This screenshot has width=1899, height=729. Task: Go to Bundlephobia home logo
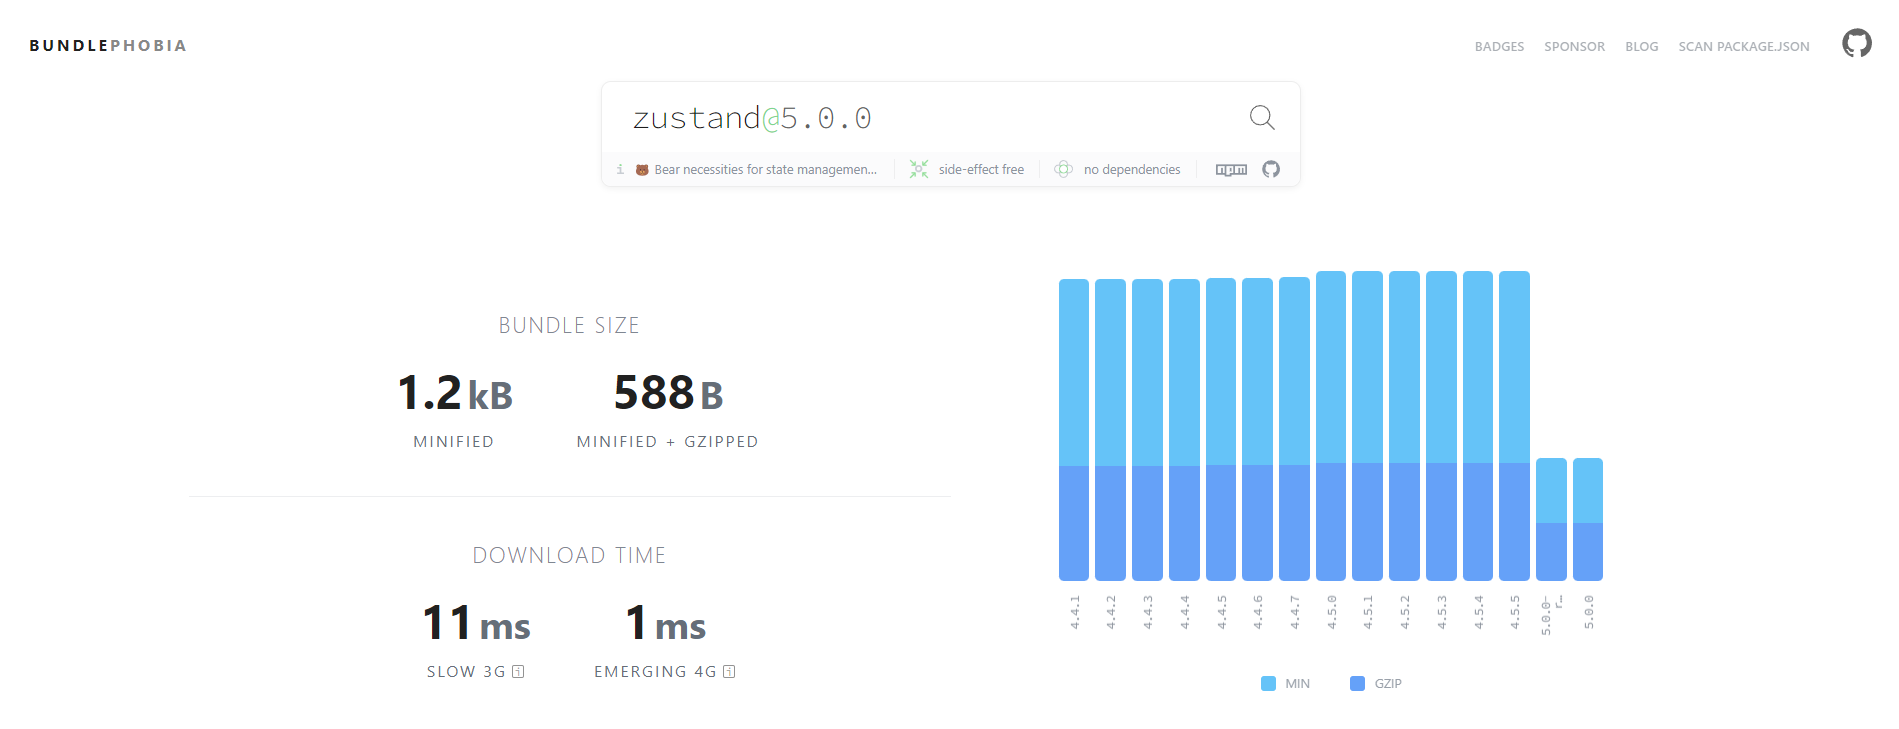108,46
